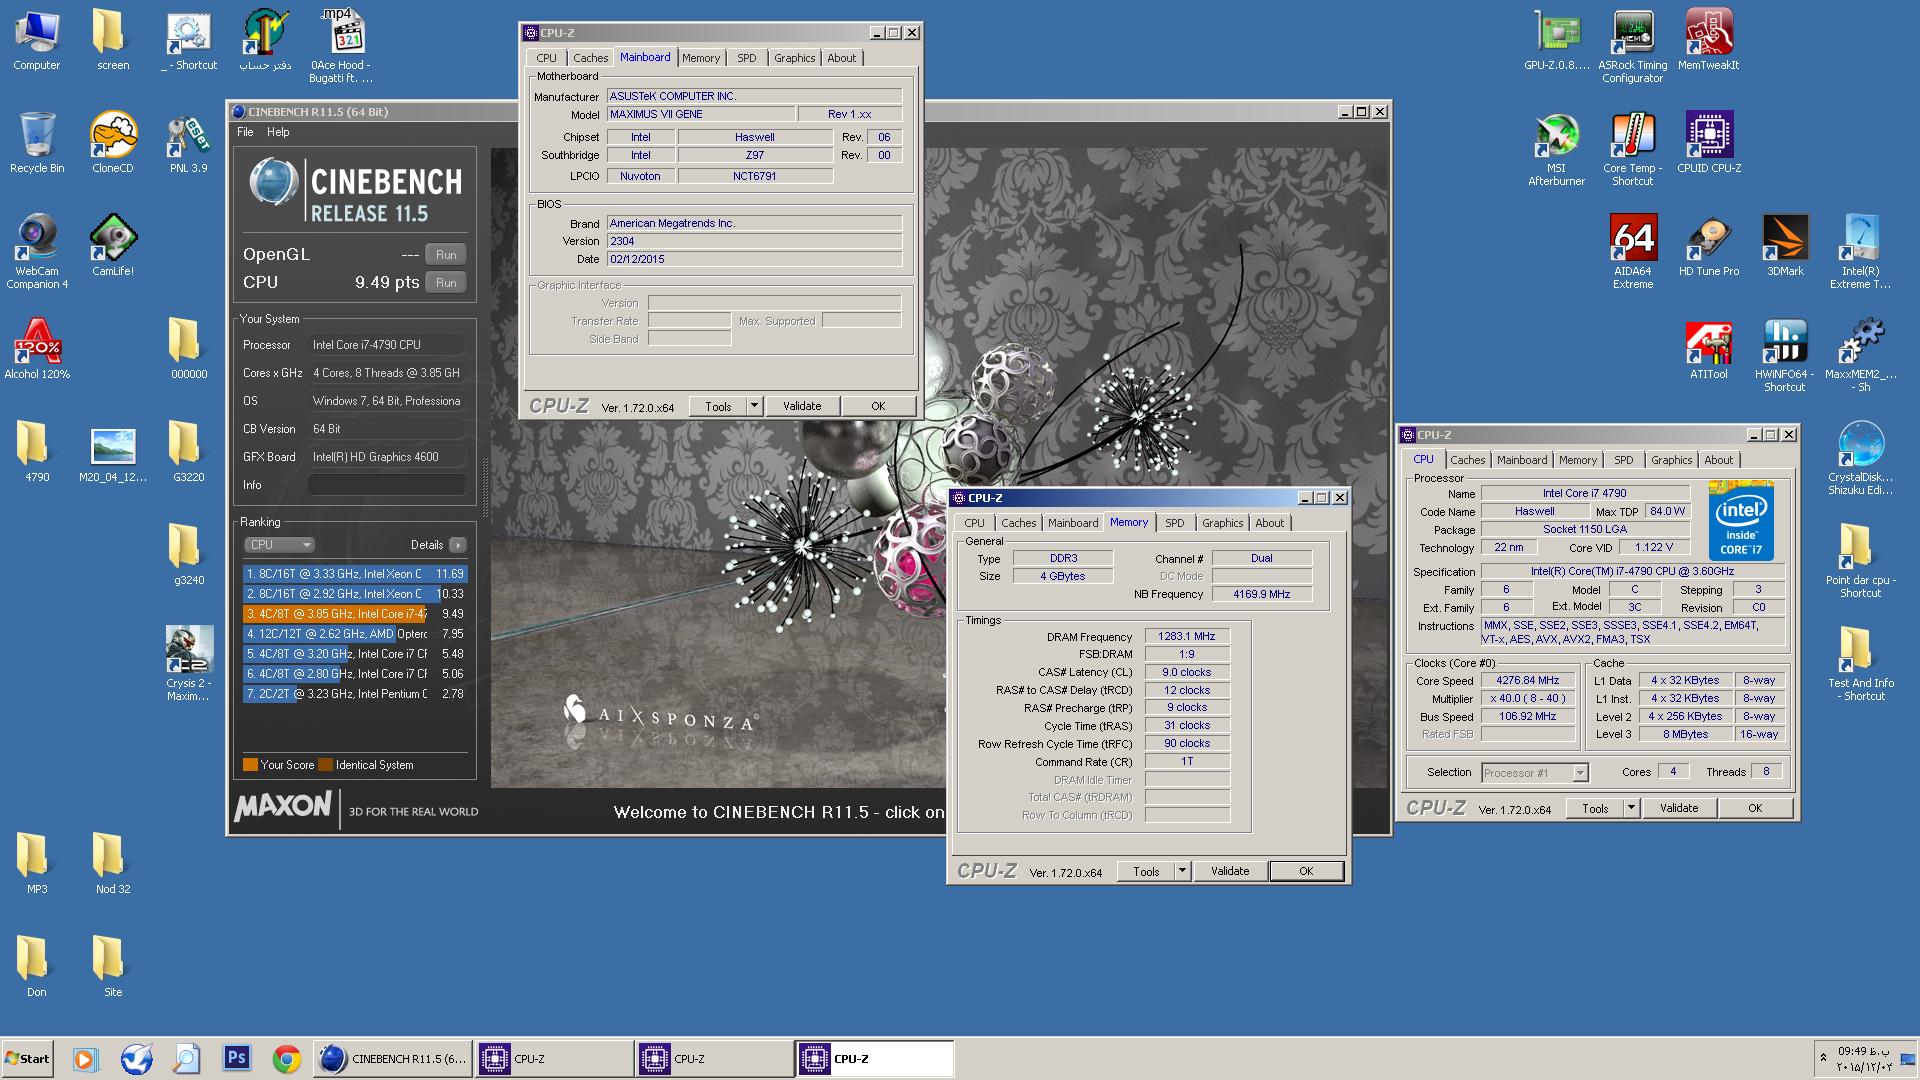Image resolution: width=1920 pixels, height=1080 pixels.
Task: Open Cinebench Help menu
Action: pos(278,132)
